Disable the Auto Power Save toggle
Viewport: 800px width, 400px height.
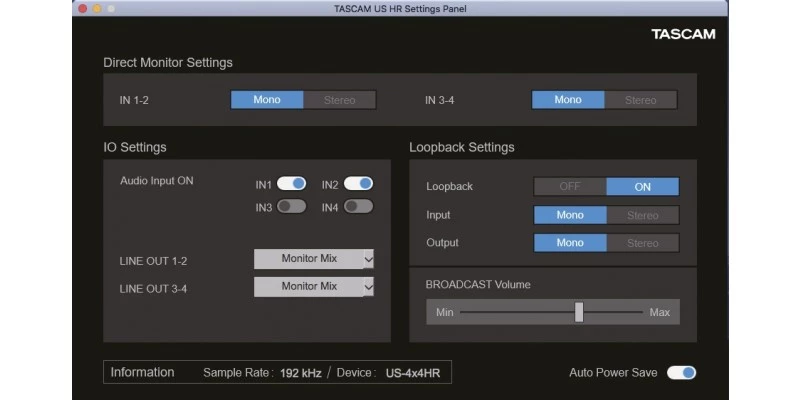click(x=681, y=373)
